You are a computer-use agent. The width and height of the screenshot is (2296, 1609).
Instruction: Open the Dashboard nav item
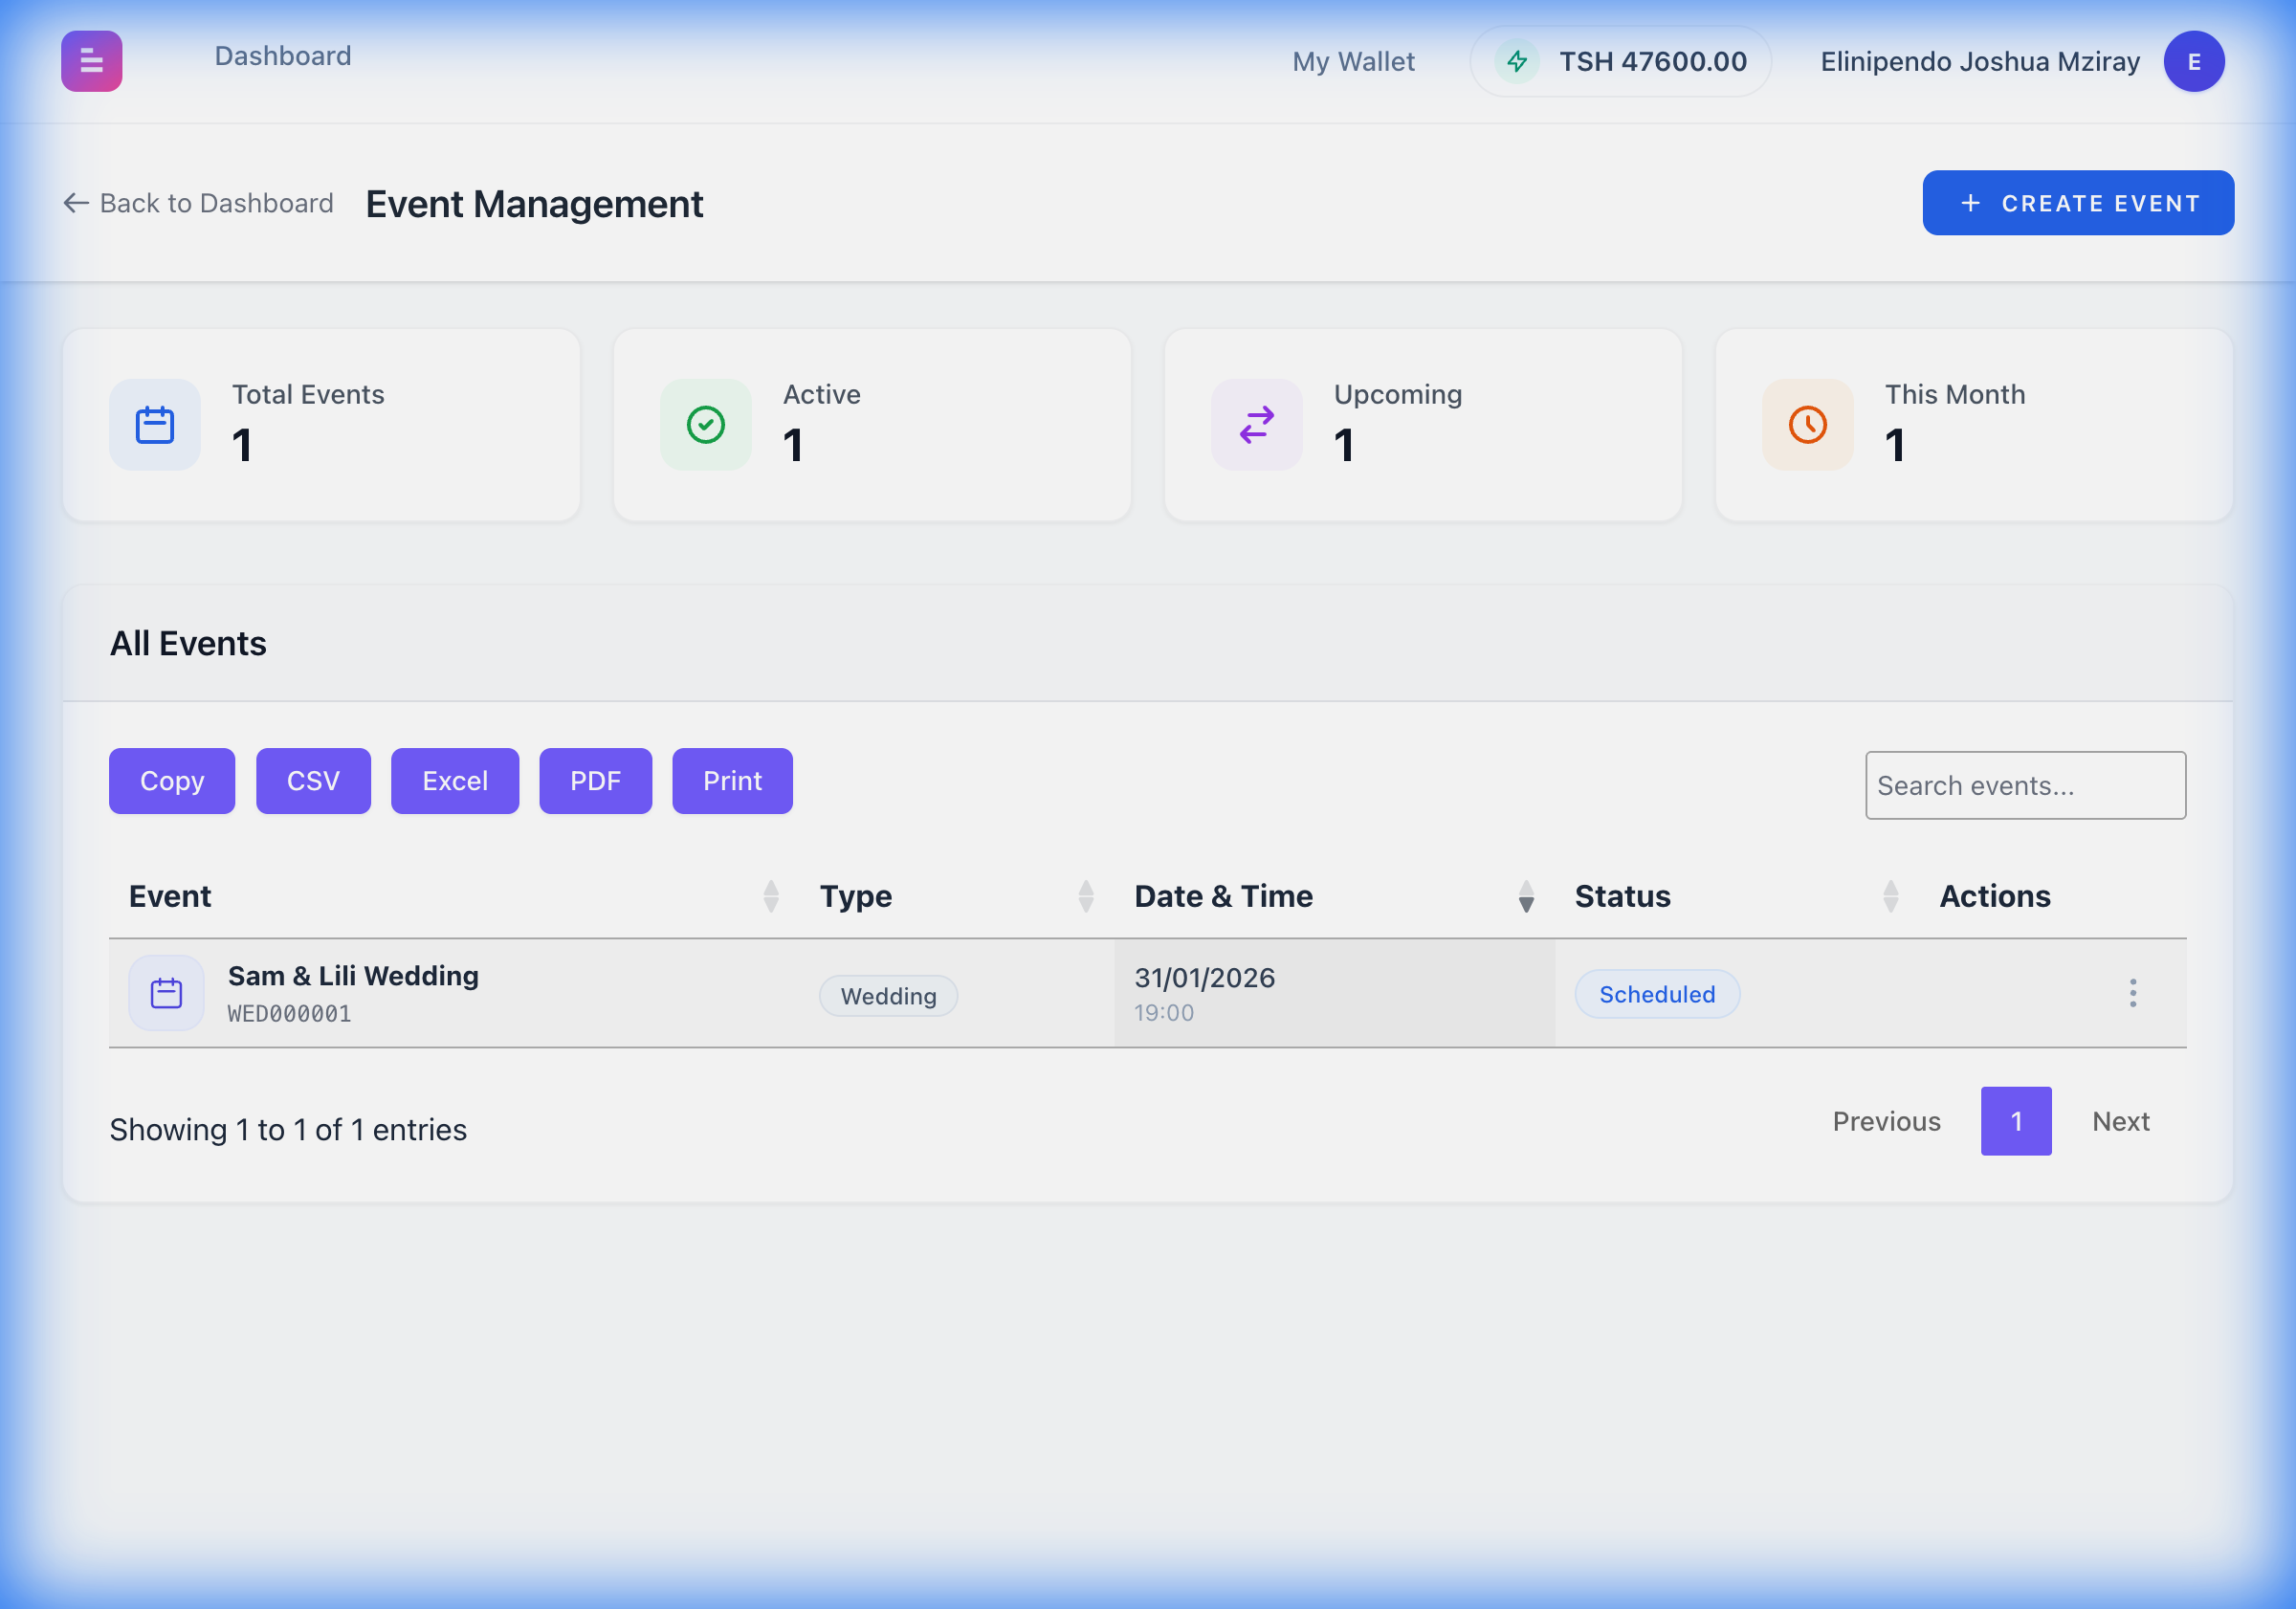[x=283, y=56]
